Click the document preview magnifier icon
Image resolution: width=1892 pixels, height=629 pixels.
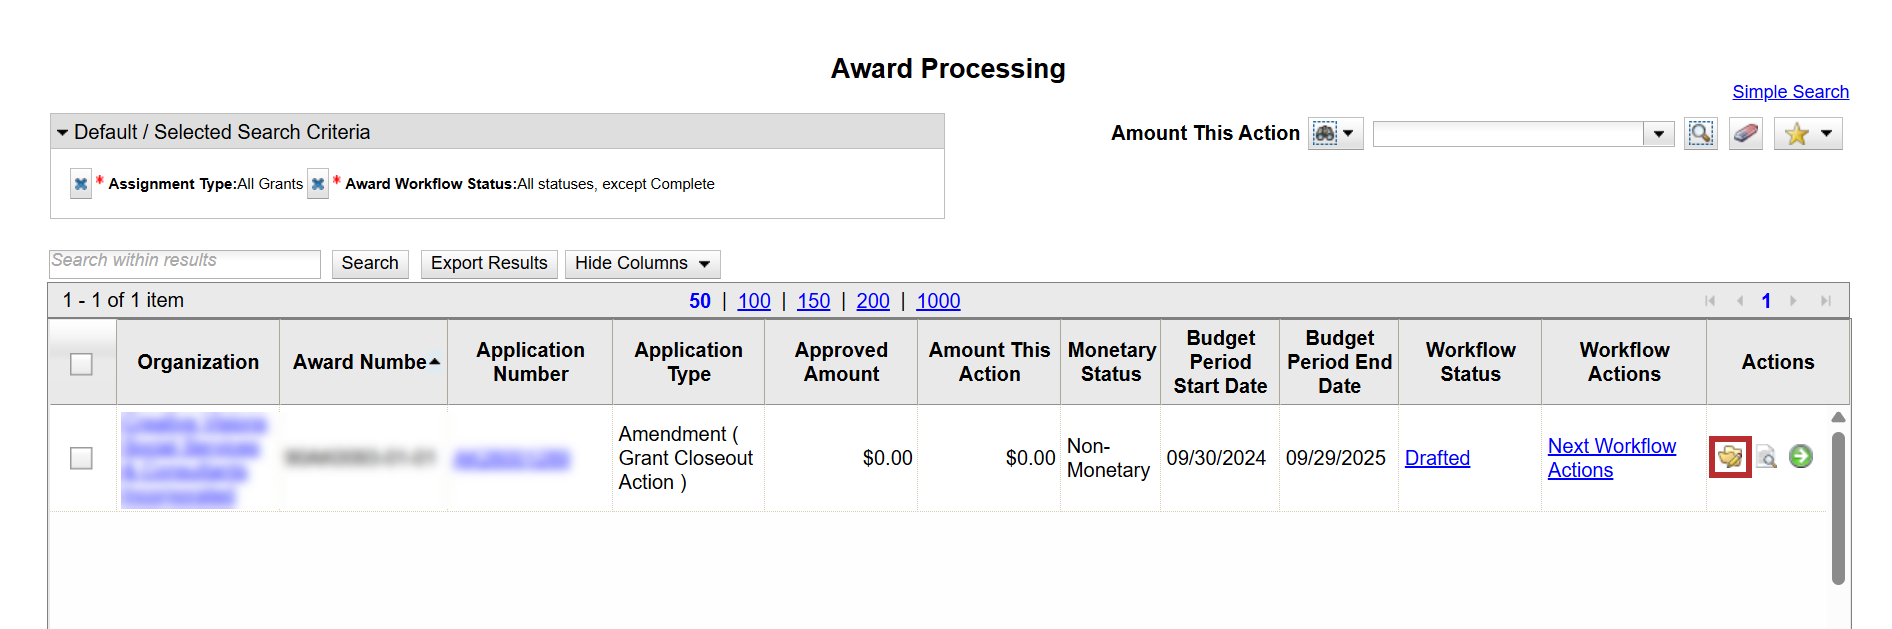[x=1767, y=457]
